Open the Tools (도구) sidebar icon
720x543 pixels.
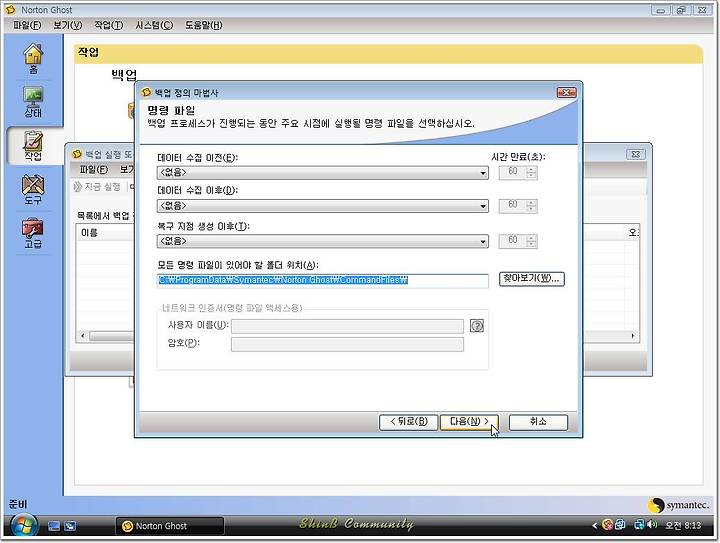[33, 190]
